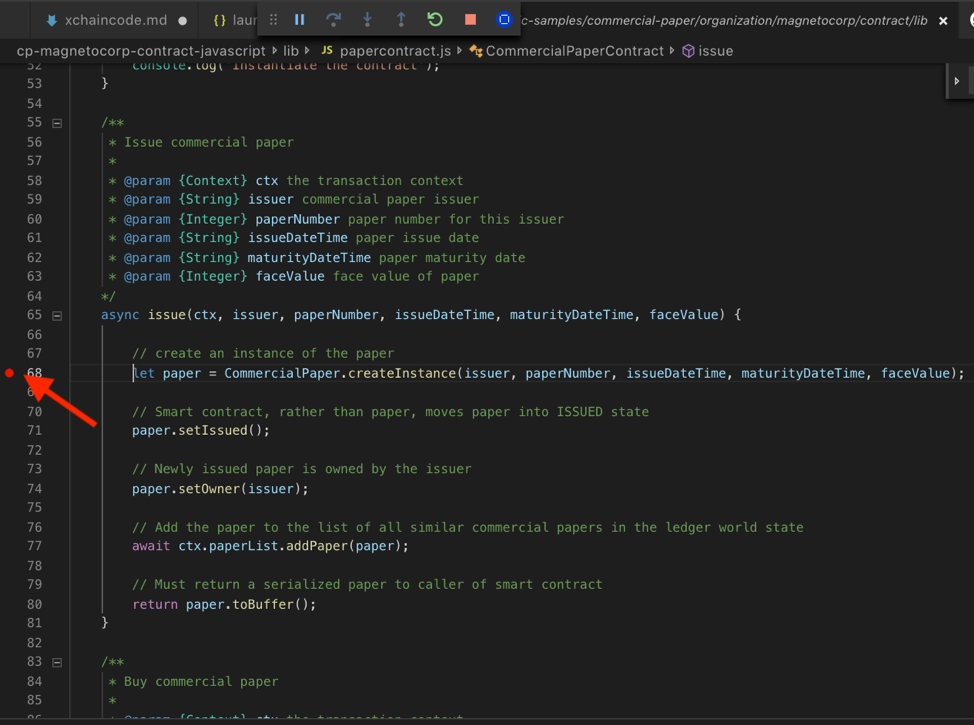Open CommercialPaperContract class breadcrumb

click(575, 51)
